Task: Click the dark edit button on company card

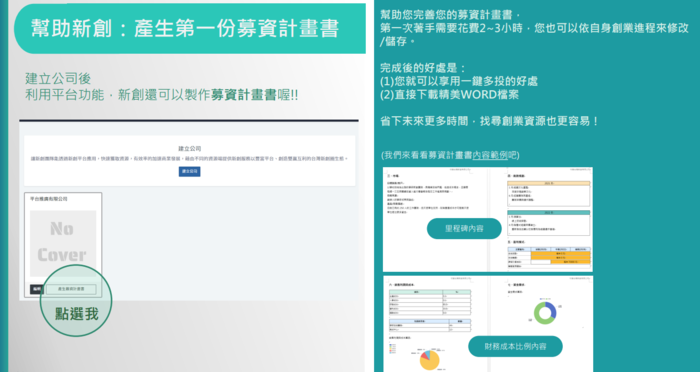Action: [37, 289]
